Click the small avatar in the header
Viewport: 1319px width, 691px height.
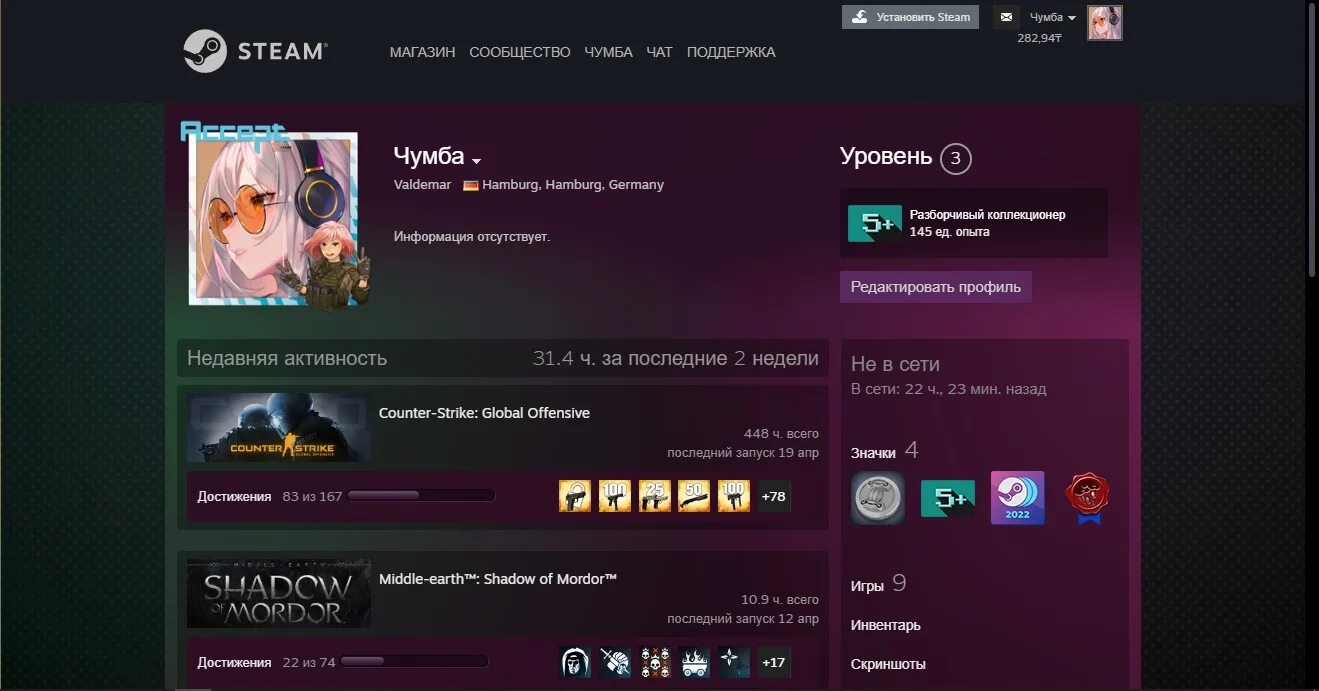1105,23
